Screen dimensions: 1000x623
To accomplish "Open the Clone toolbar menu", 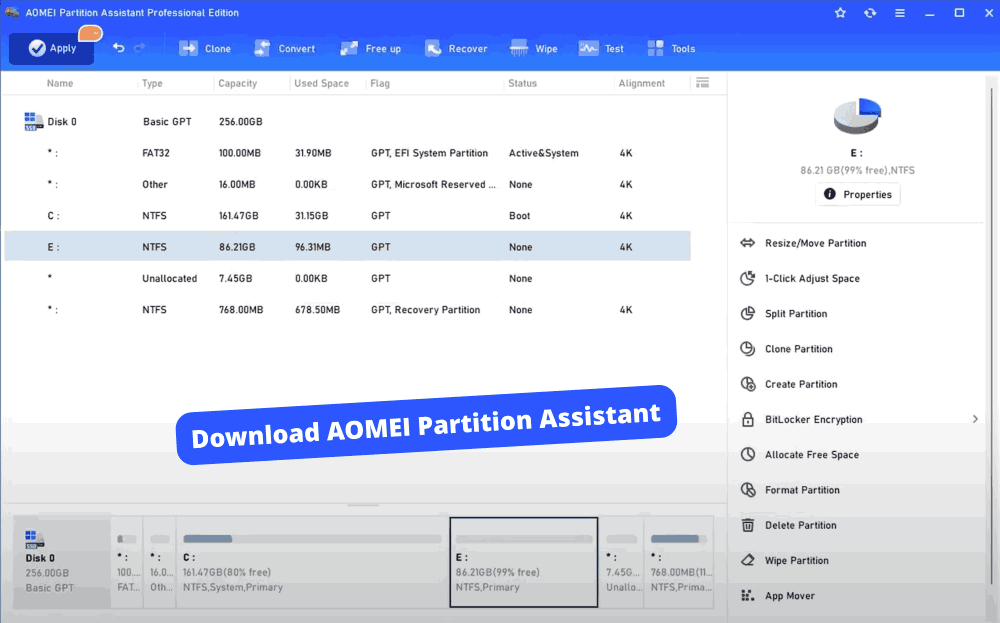I will (x=205, y=48).
